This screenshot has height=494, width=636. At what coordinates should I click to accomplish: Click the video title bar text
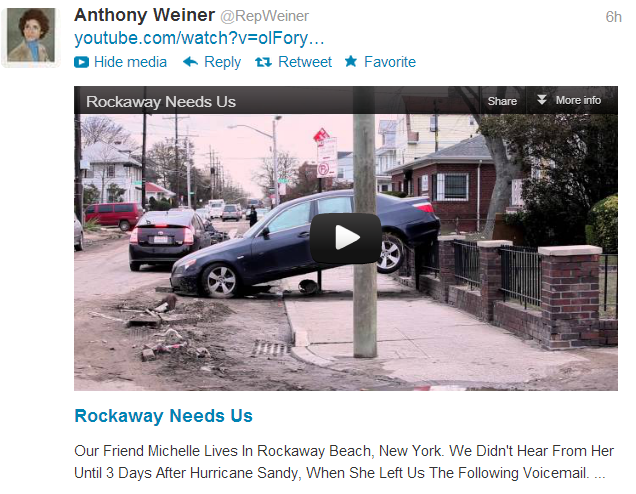161,101
